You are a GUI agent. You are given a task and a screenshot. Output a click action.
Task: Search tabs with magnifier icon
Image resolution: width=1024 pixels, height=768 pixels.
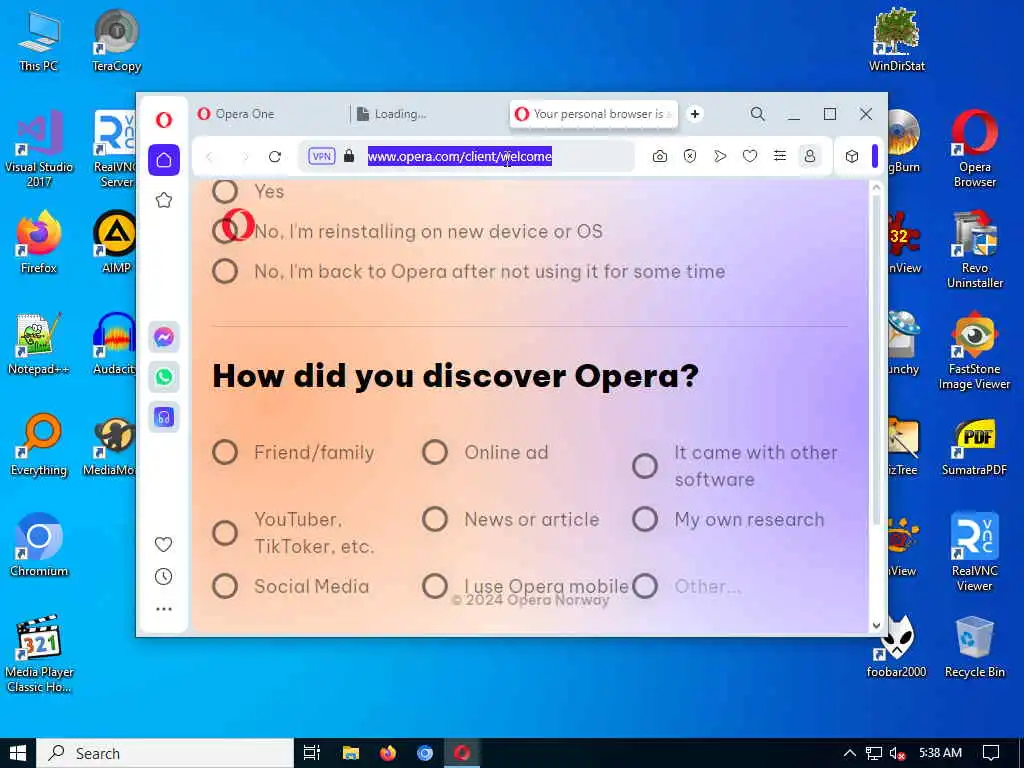[758, 114]
